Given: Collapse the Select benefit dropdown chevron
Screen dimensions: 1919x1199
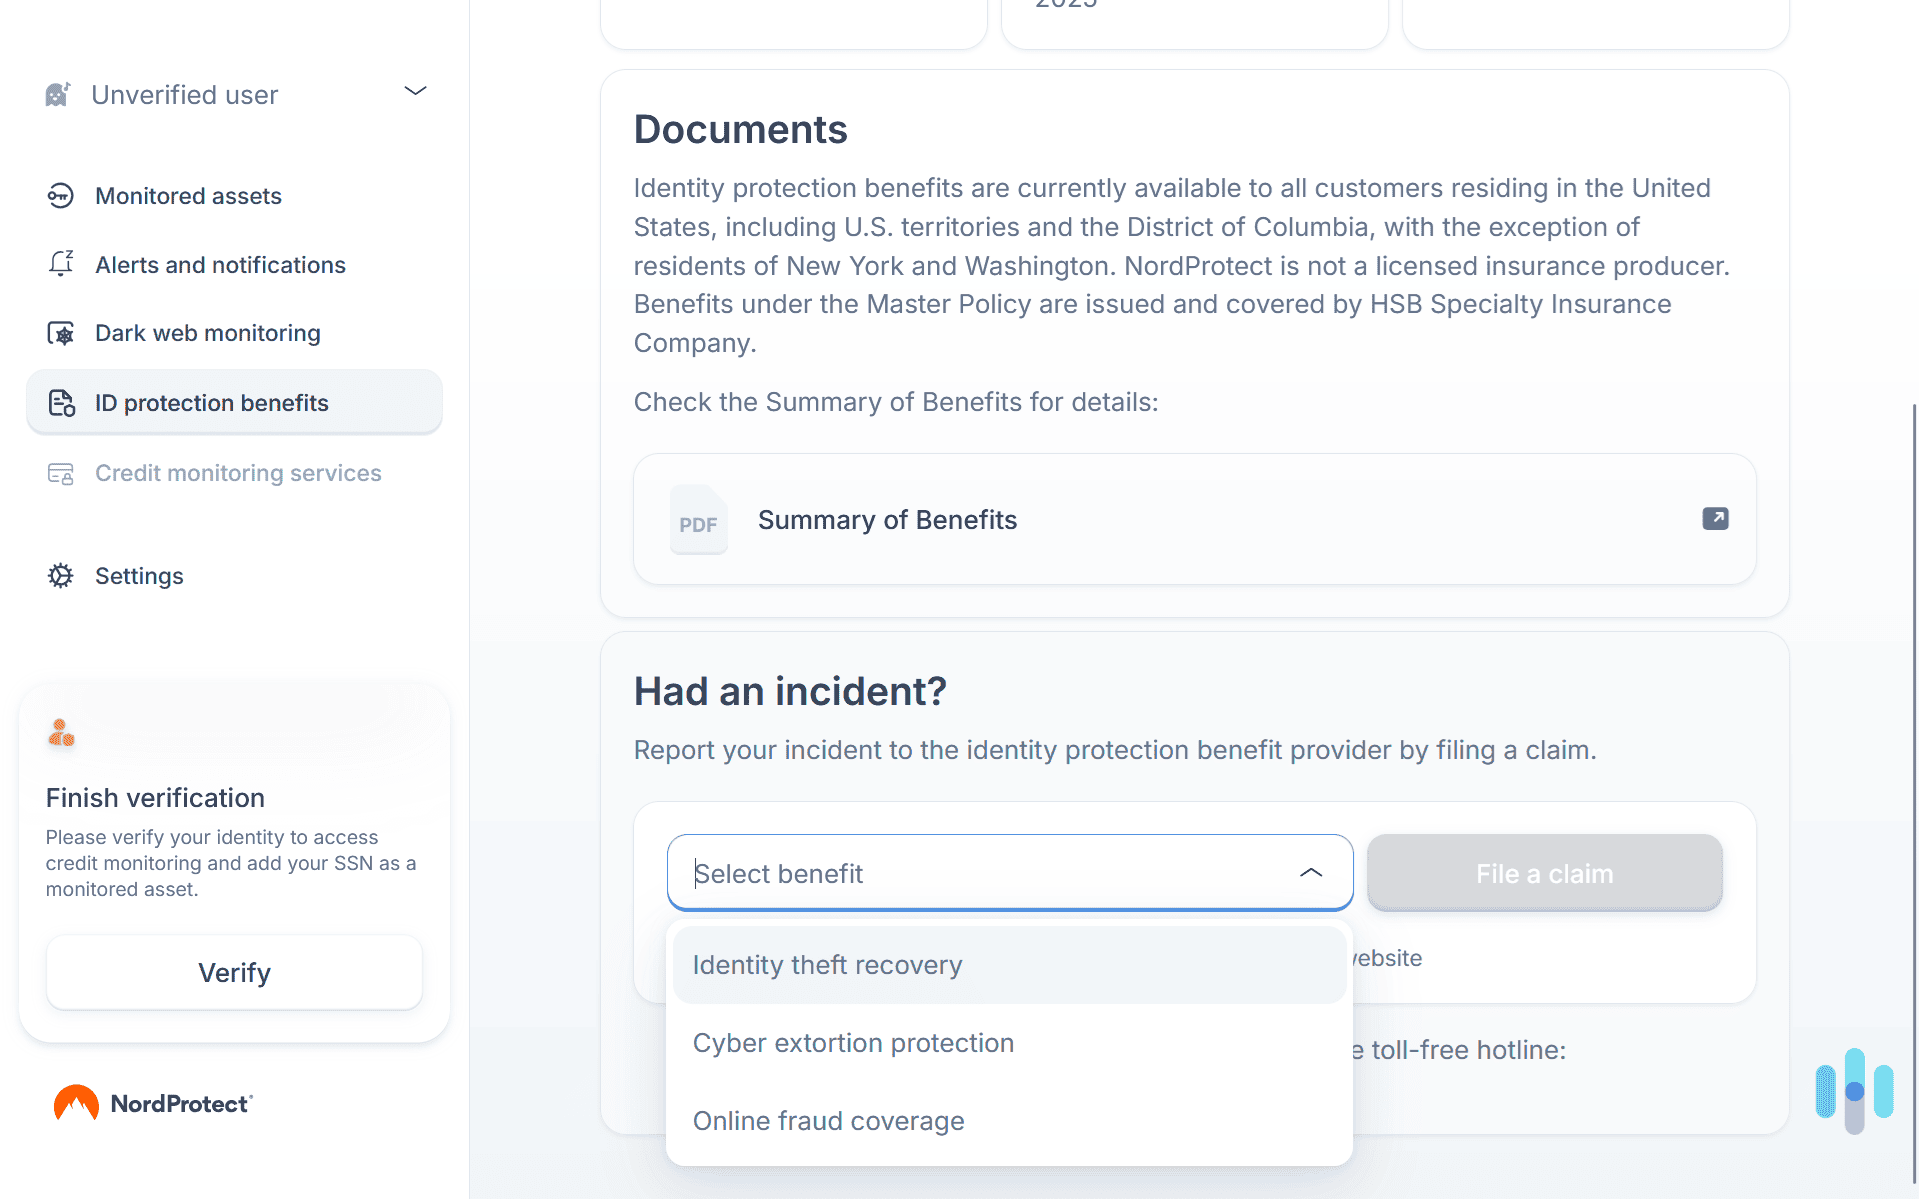Looking at the screenshot, I should 1311,872.
